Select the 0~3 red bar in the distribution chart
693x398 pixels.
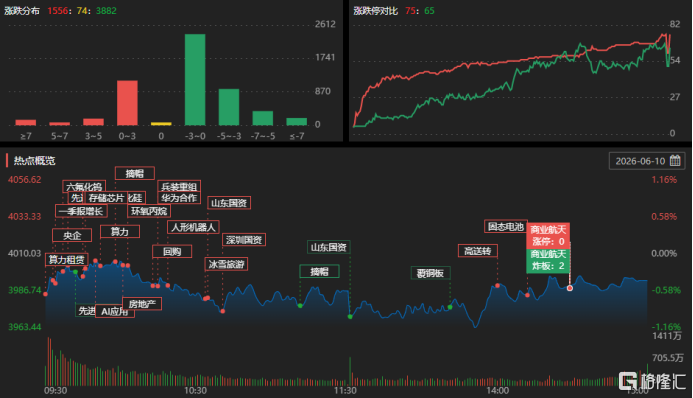point(127,103)
